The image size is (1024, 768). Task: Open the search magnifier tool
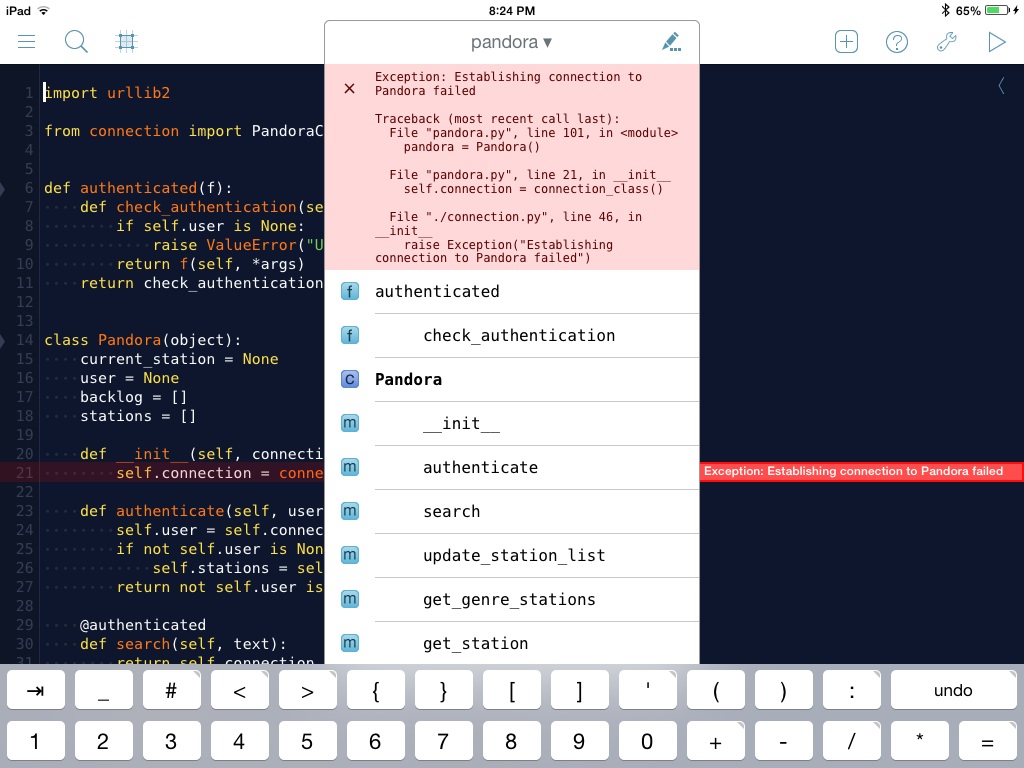click(76, 42)
